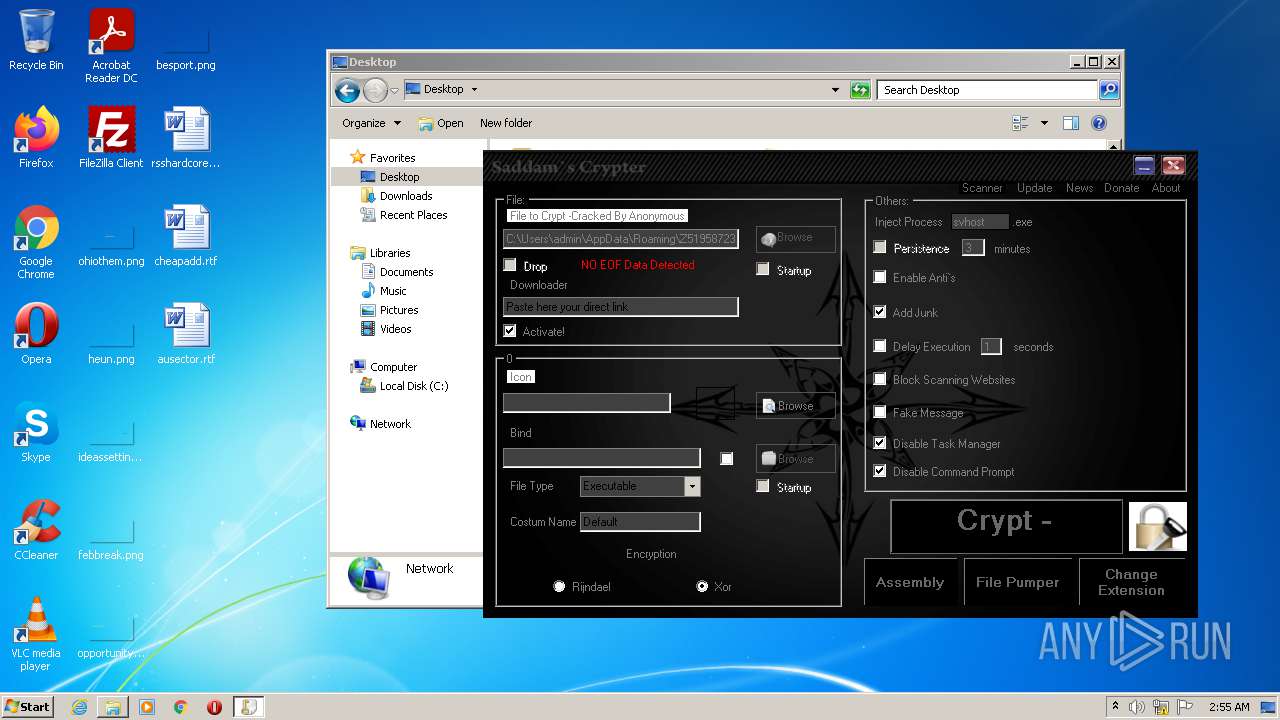The height and width of the screenshot is (720, 1280).
Task: Uncheck Disable Command Prompt
Action: [880, 471]
